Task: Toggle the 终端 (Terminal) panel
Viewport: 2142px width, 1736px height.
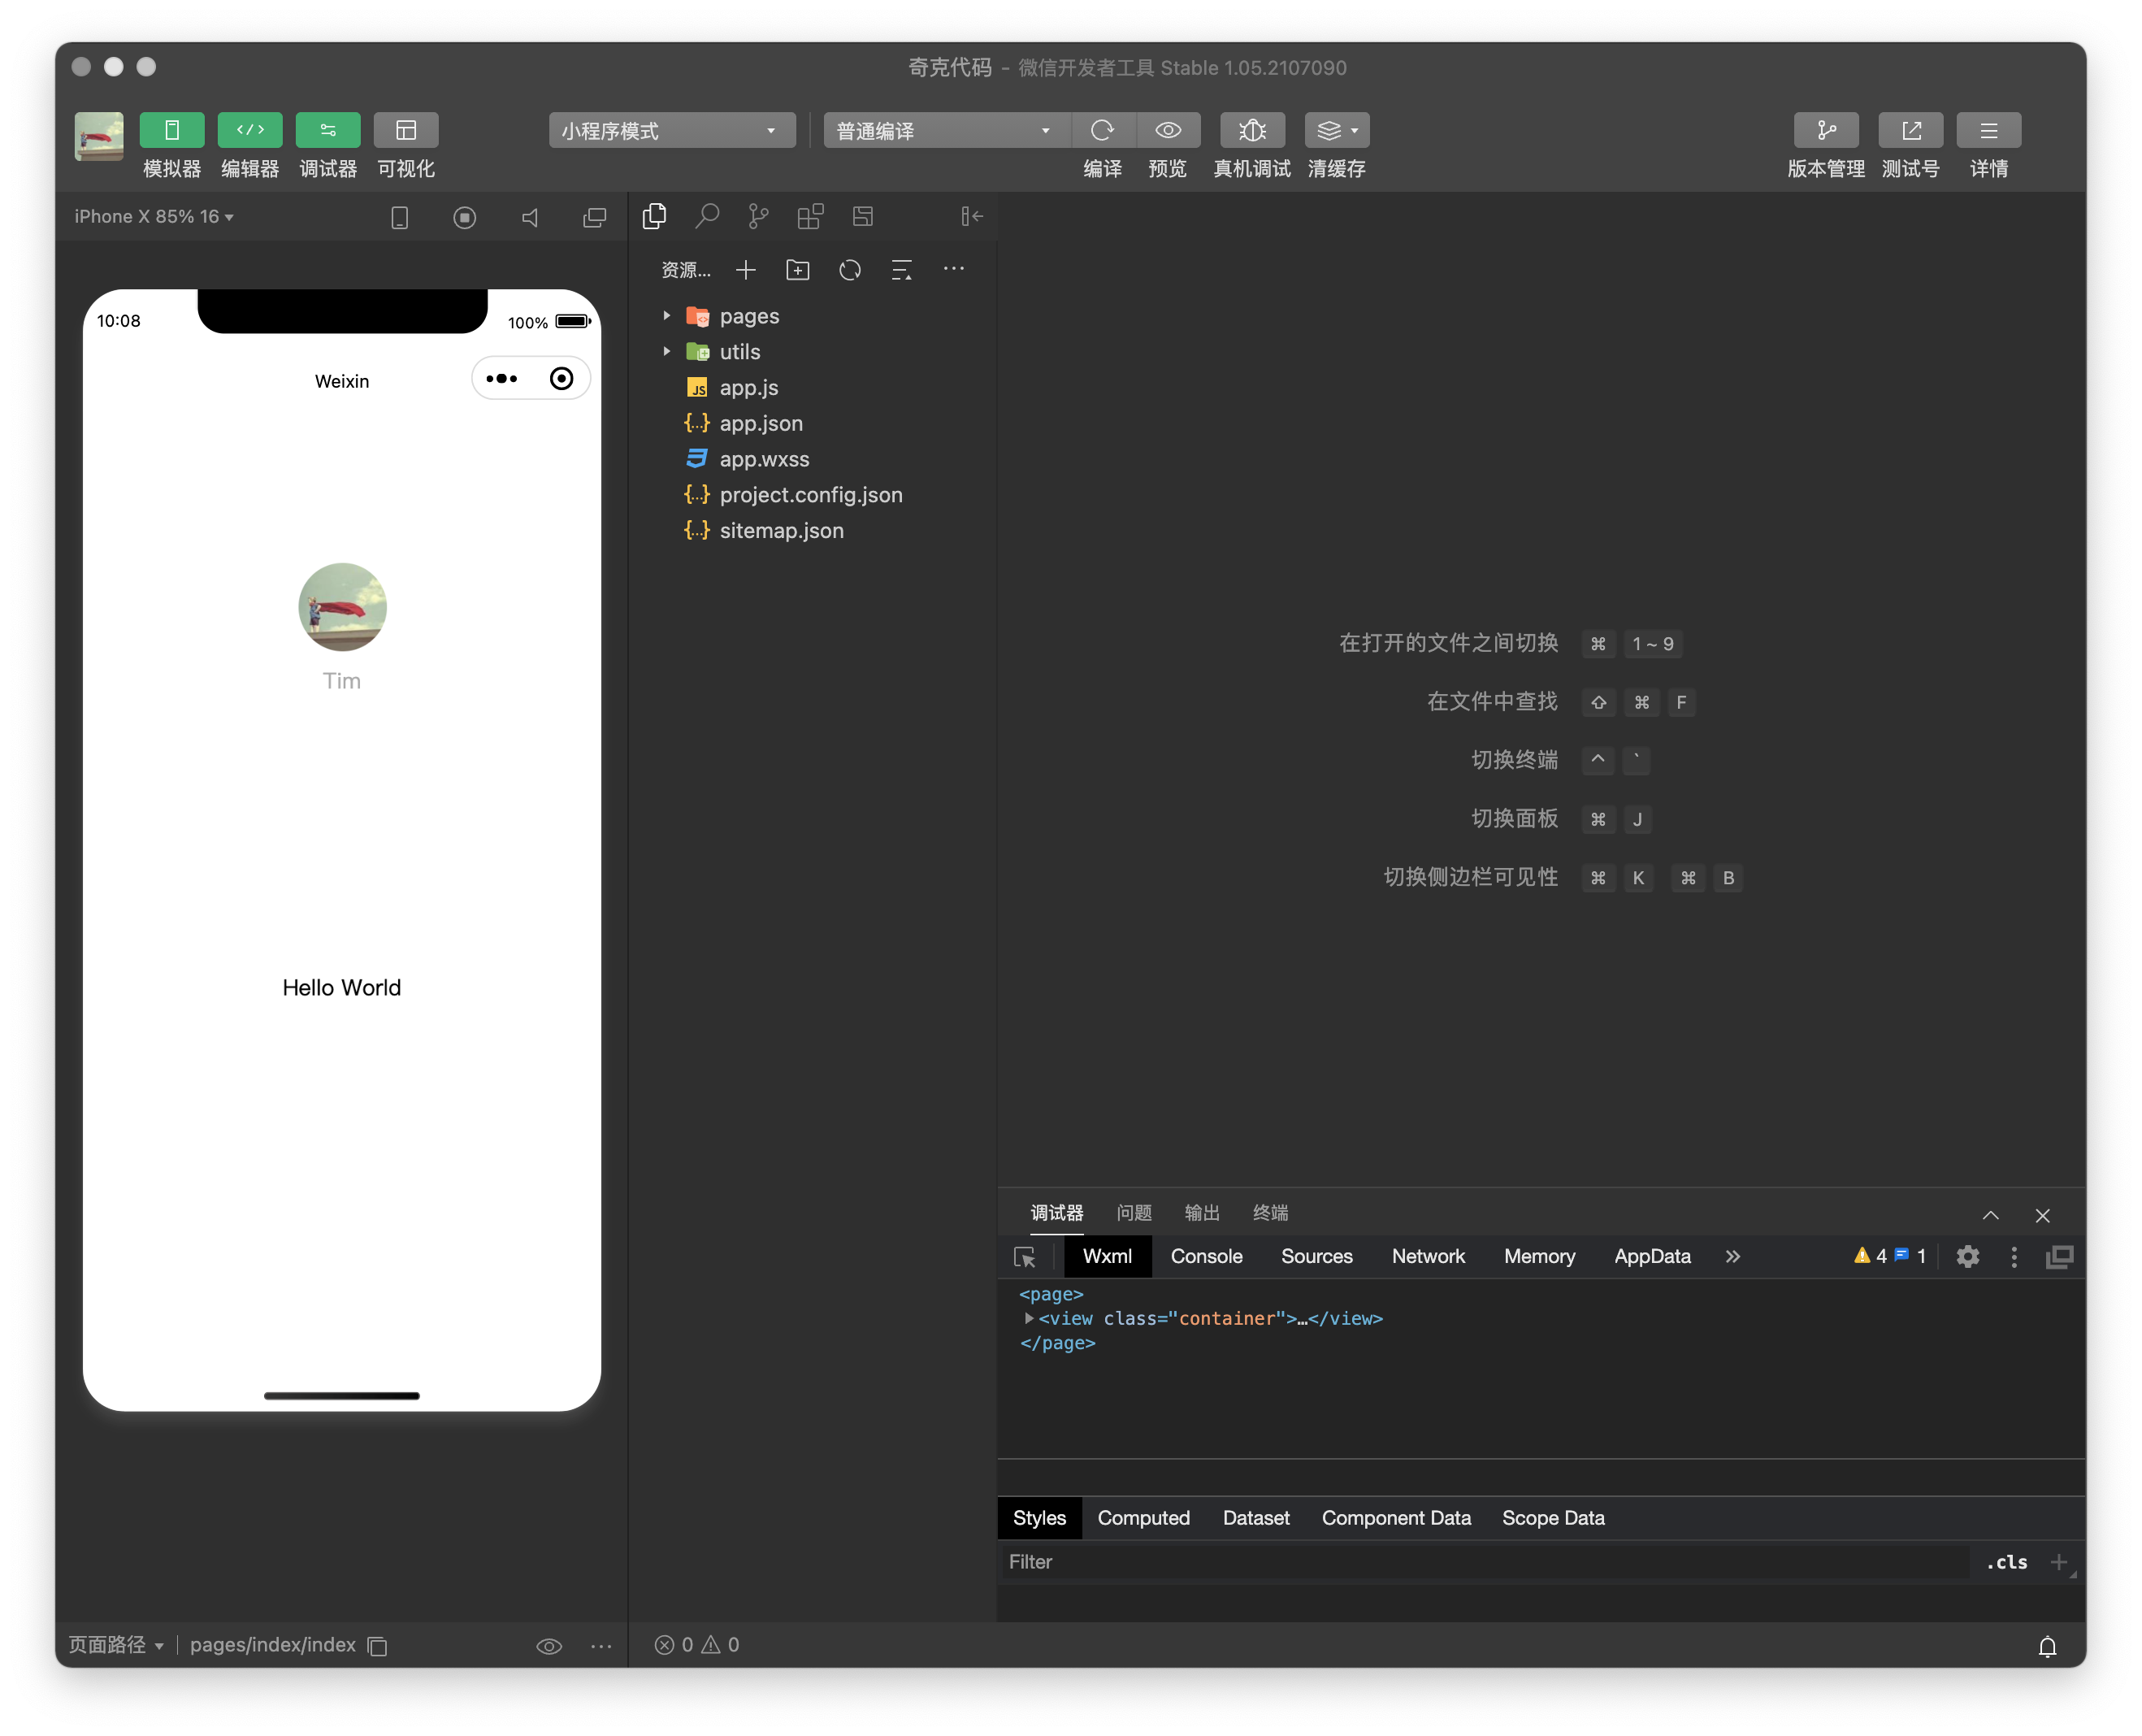Action: 1271,1212
